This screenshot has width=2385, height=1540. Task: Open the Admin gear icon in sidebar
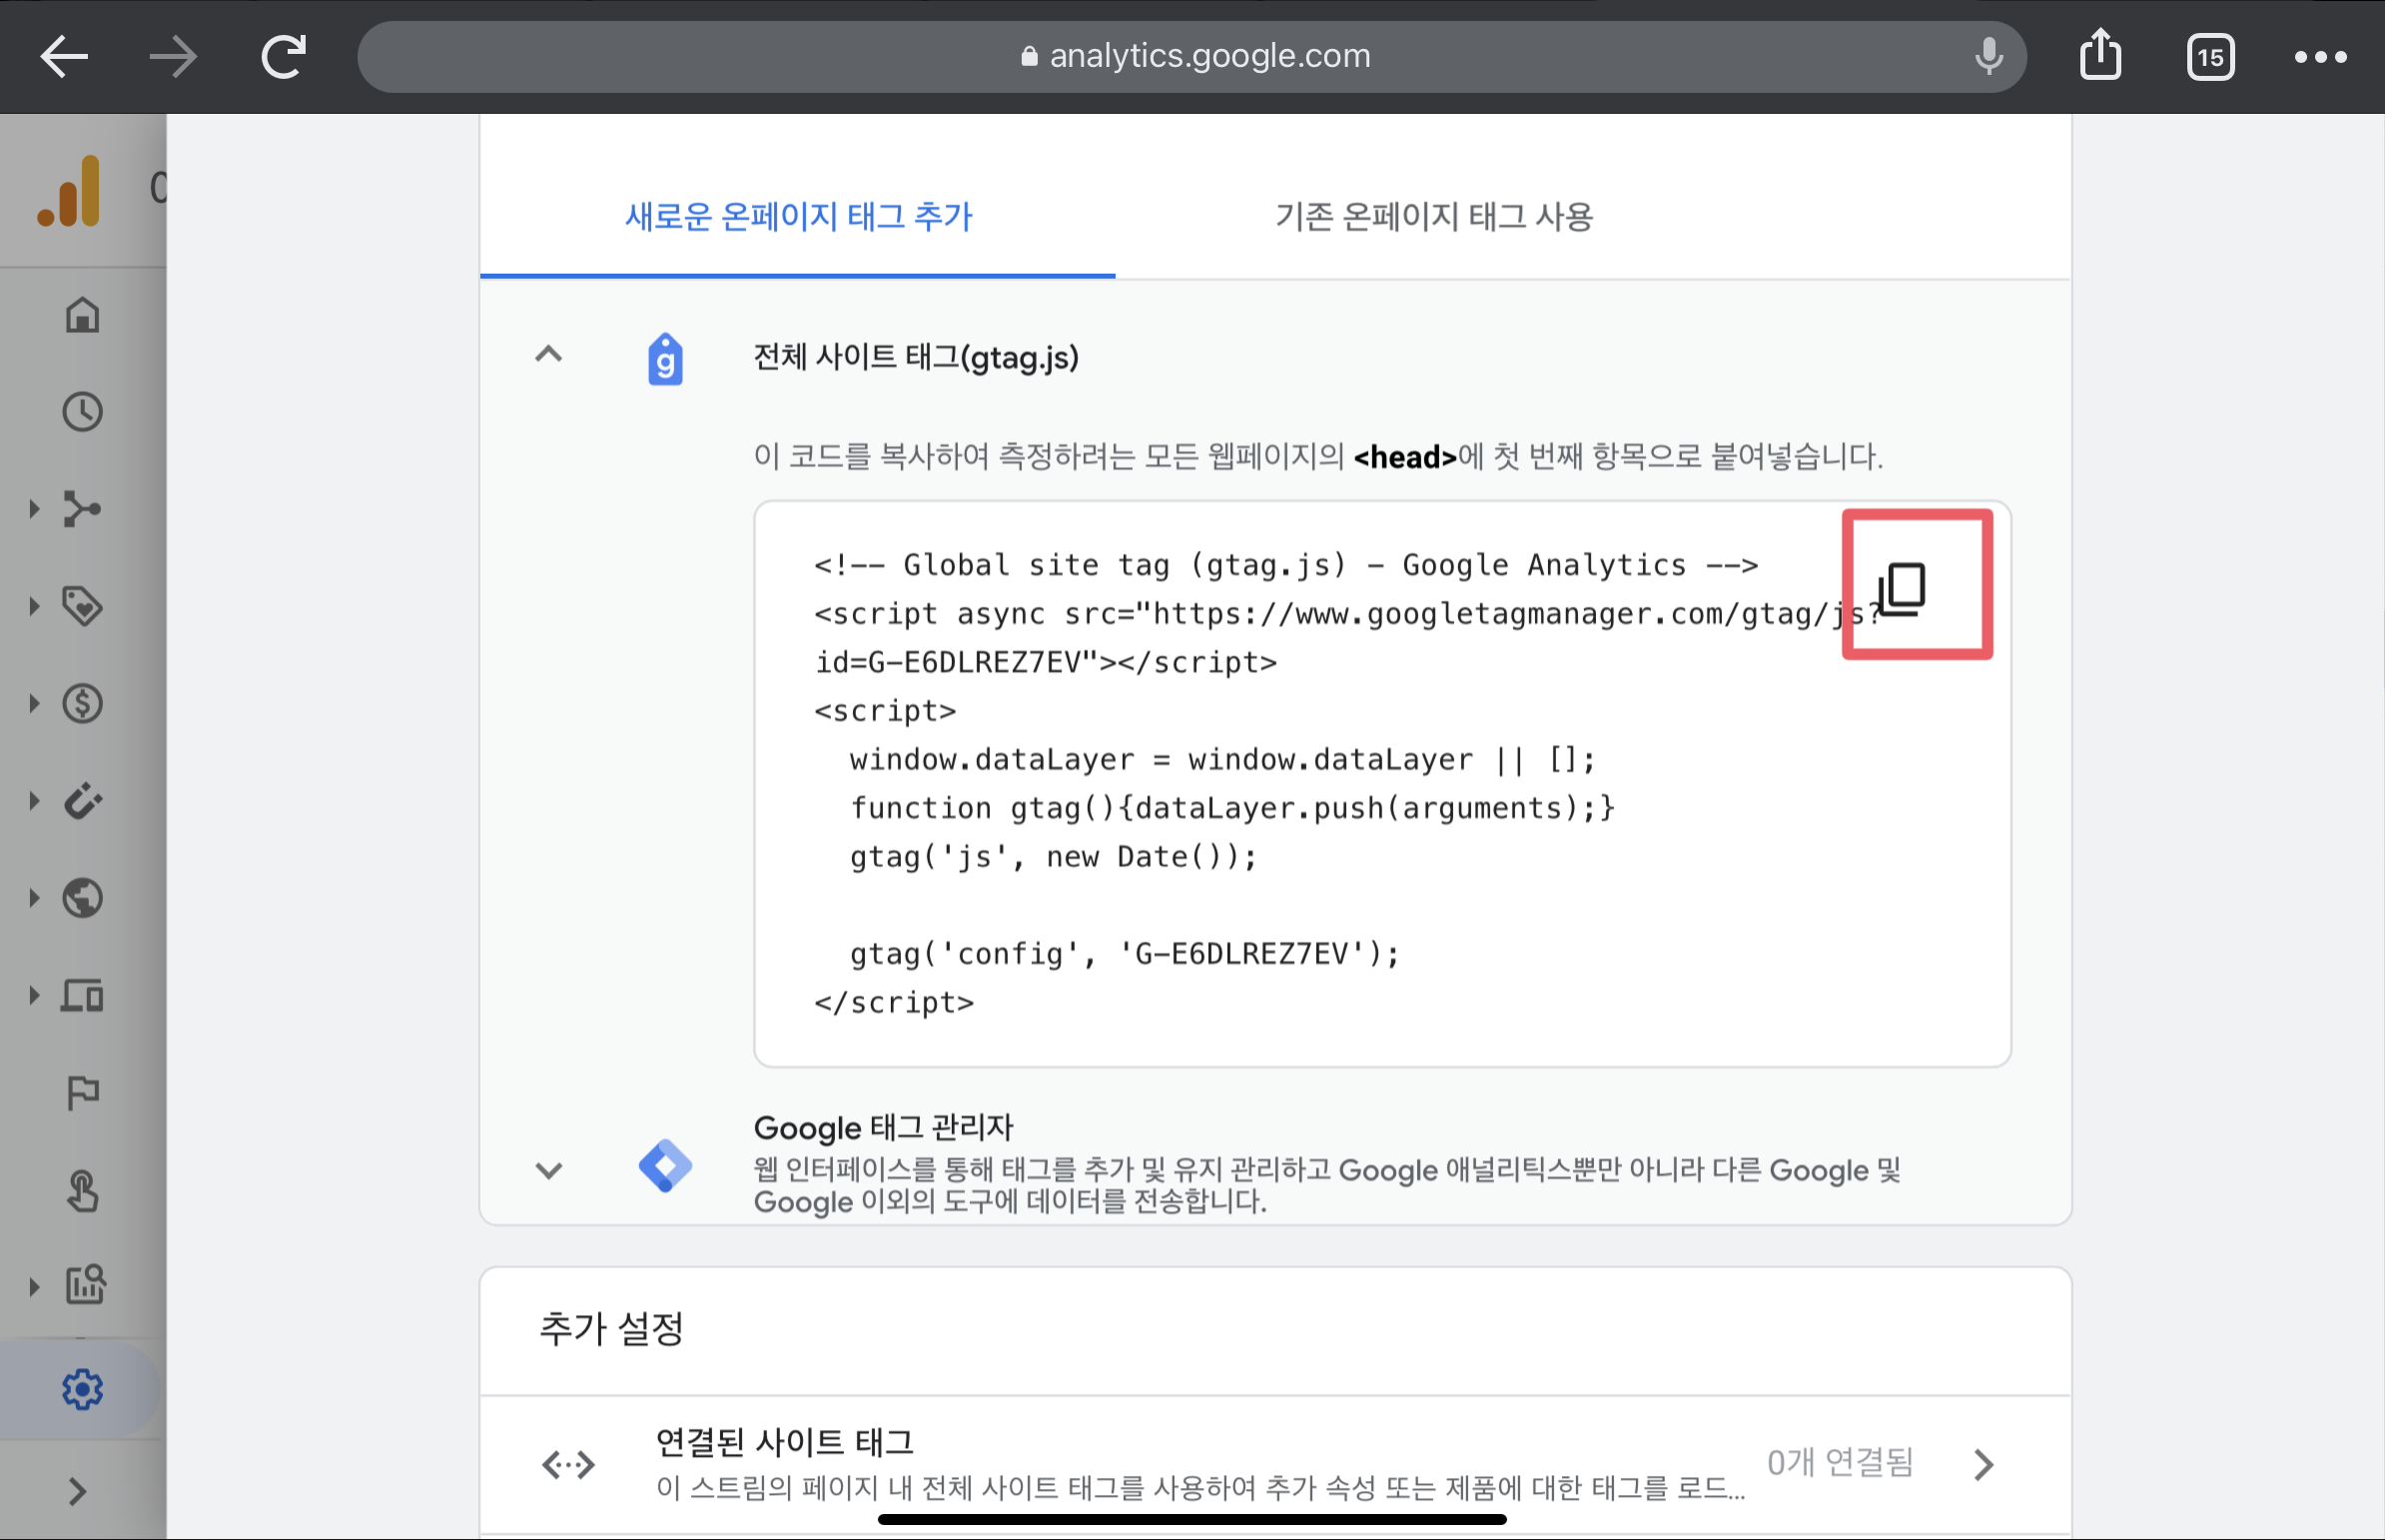pyautogui.click(x=83, y=1389)
